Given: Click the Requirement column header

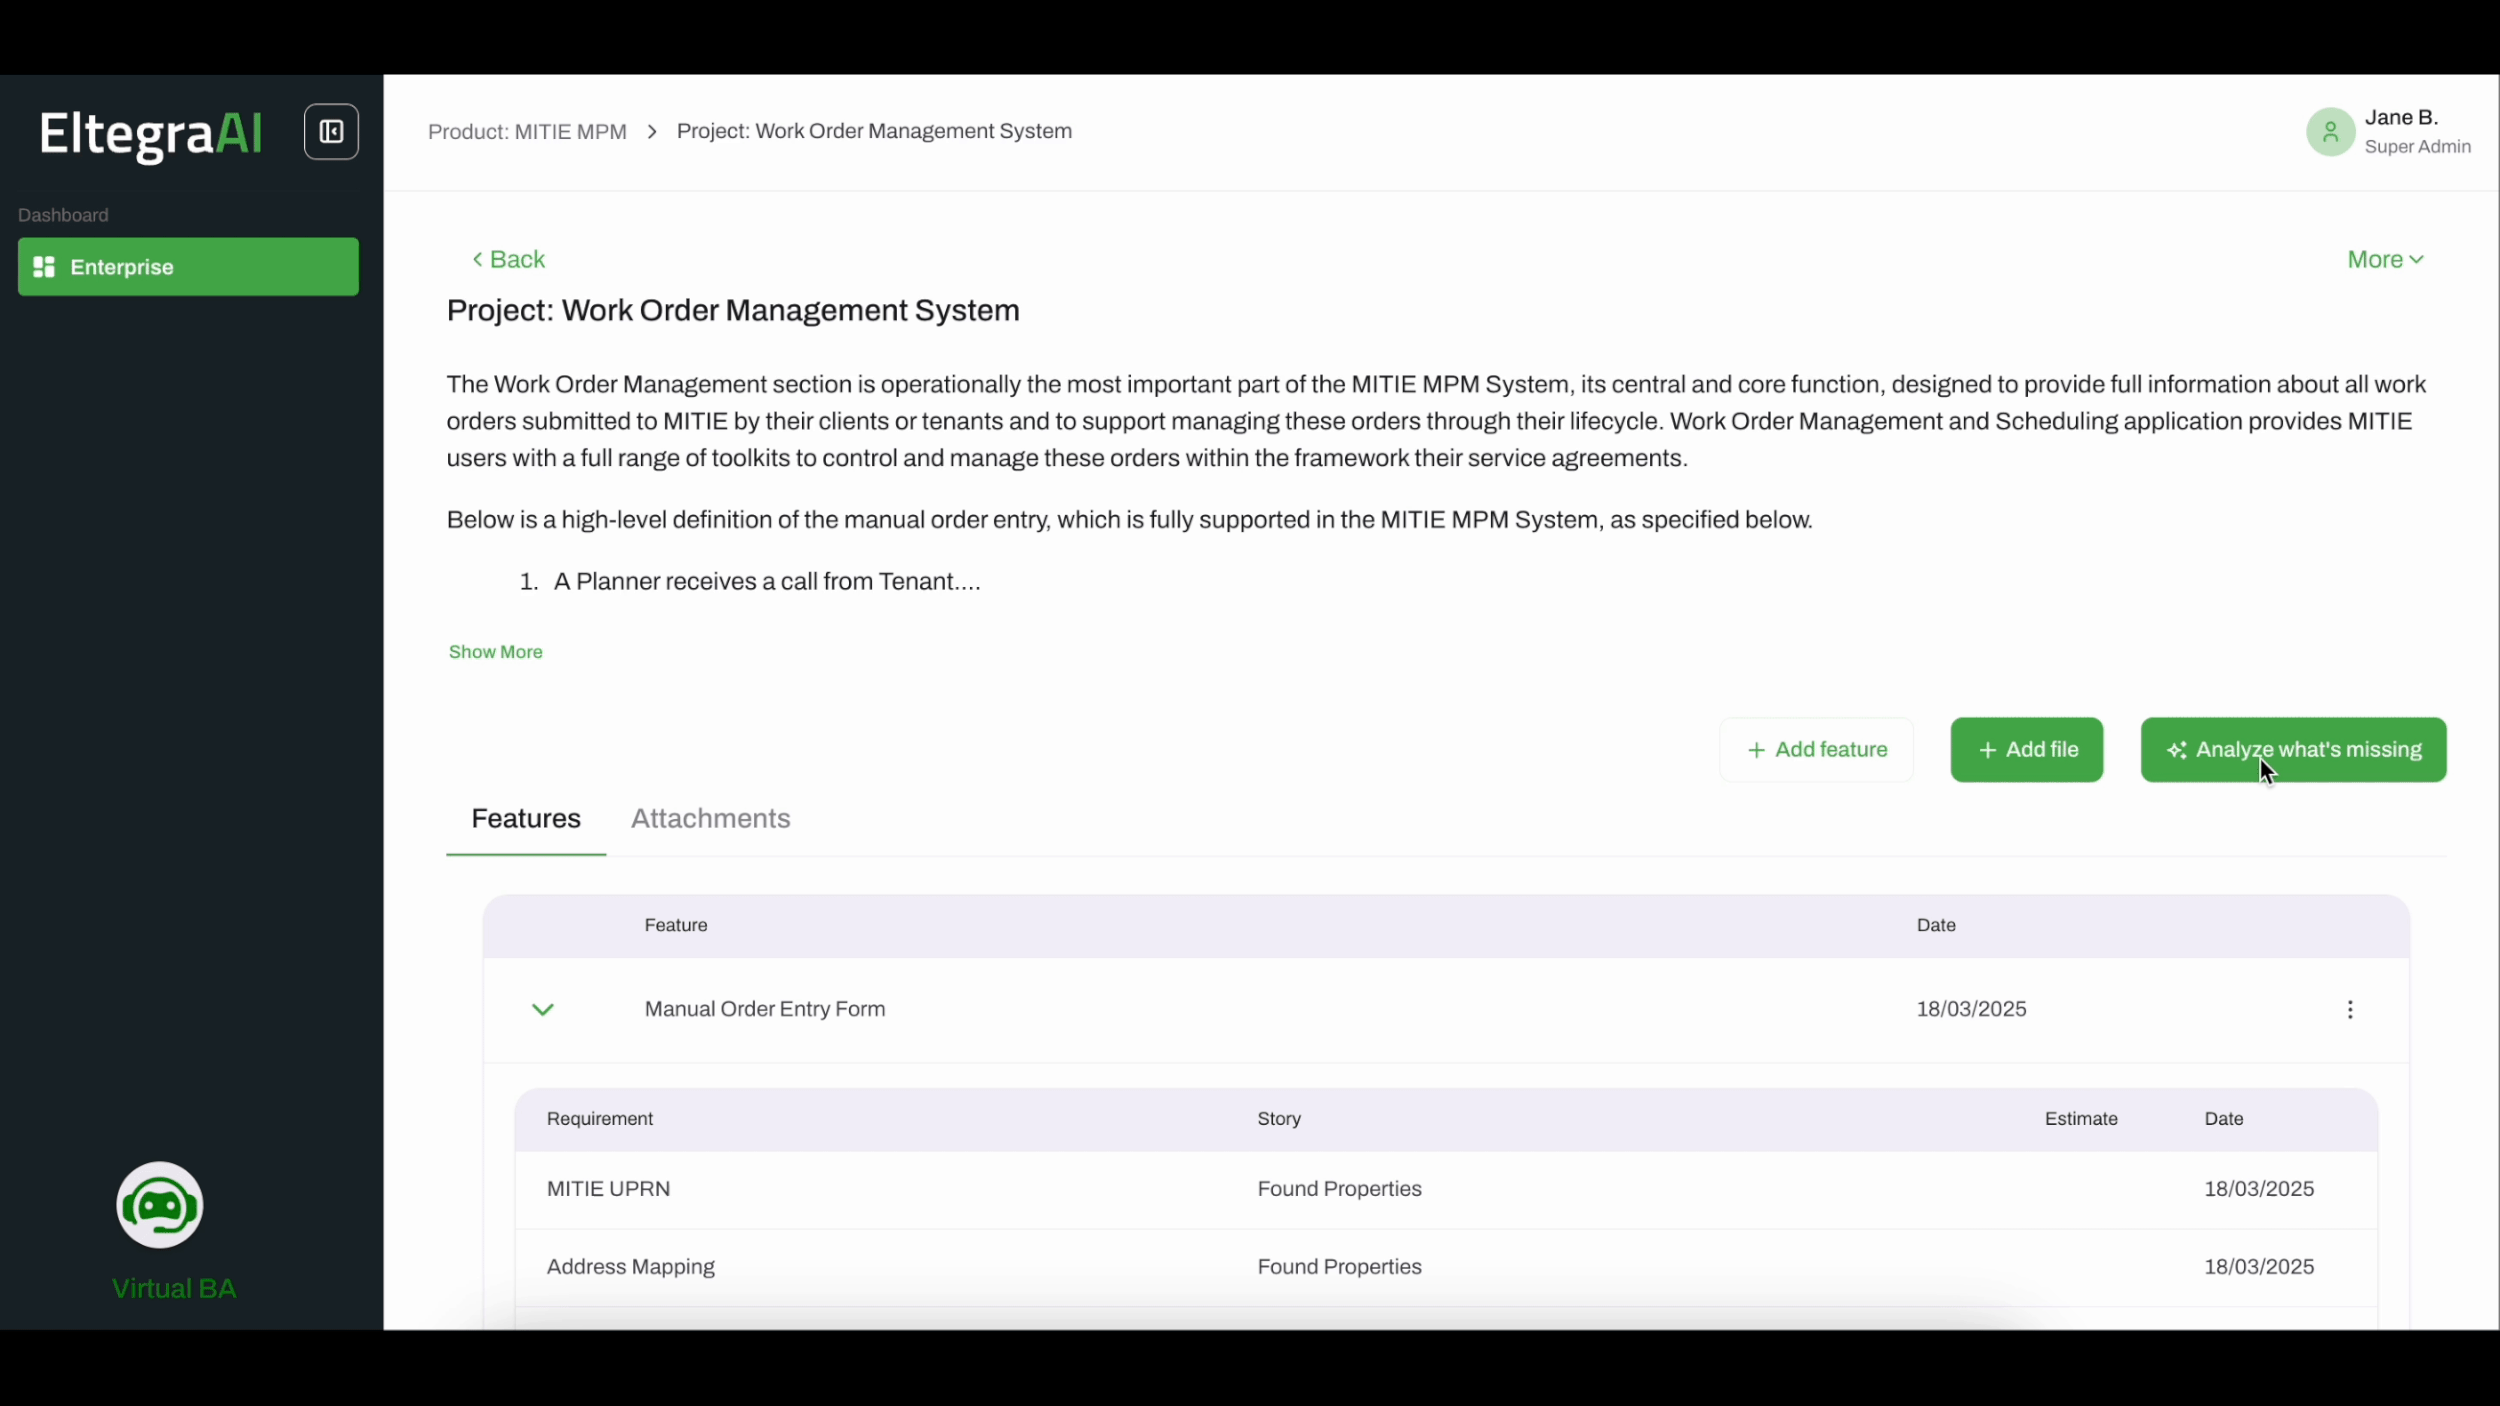Looking at the screenshot, I should (600, 1119).
